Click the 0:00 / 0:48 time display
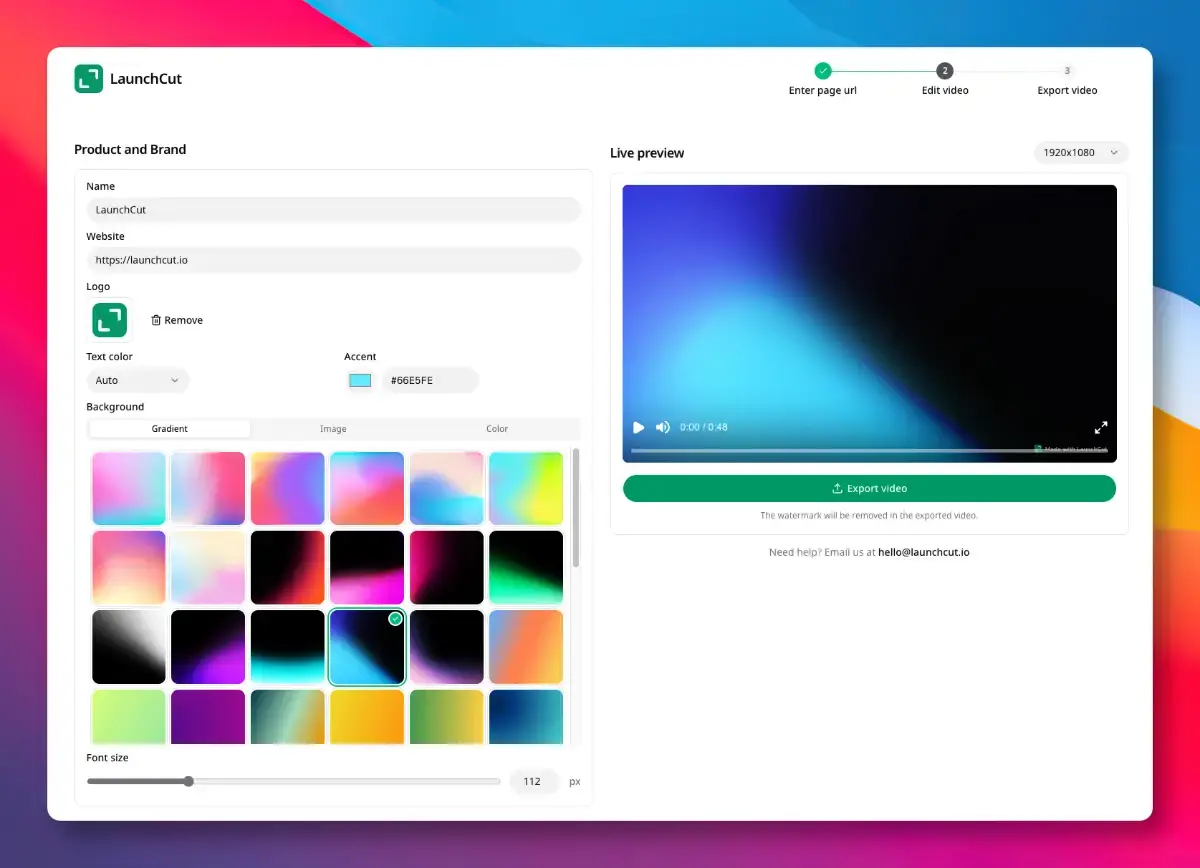 pyautogui.click(x=704, y=427)
